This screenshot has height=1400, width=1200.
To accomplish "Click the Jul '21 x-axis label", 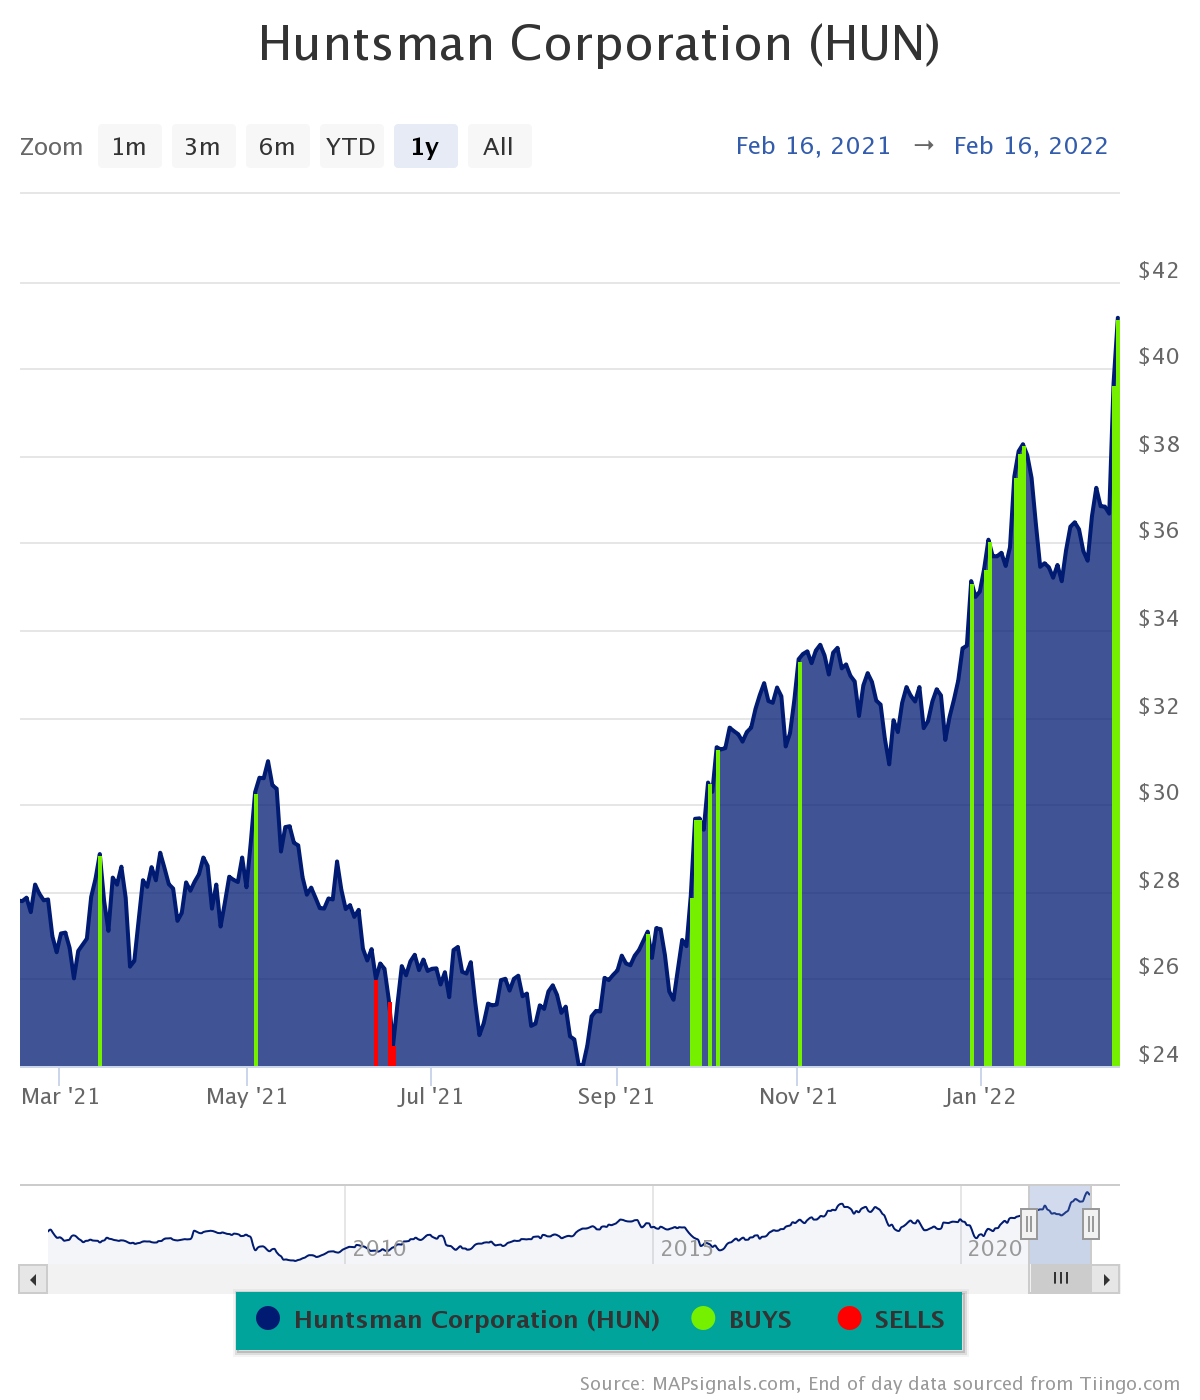I will pyautogui.click(x=431, y=1096).
